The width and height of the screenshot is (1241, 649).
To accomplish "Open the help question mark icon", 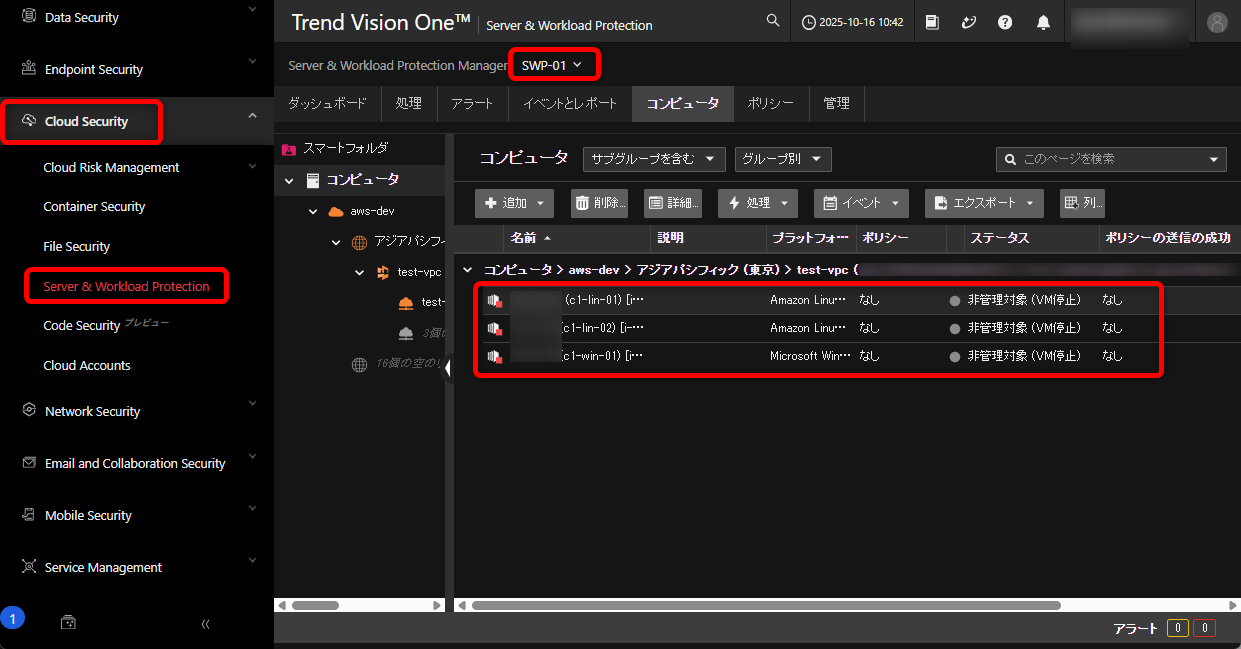I will coord(1005,22).
